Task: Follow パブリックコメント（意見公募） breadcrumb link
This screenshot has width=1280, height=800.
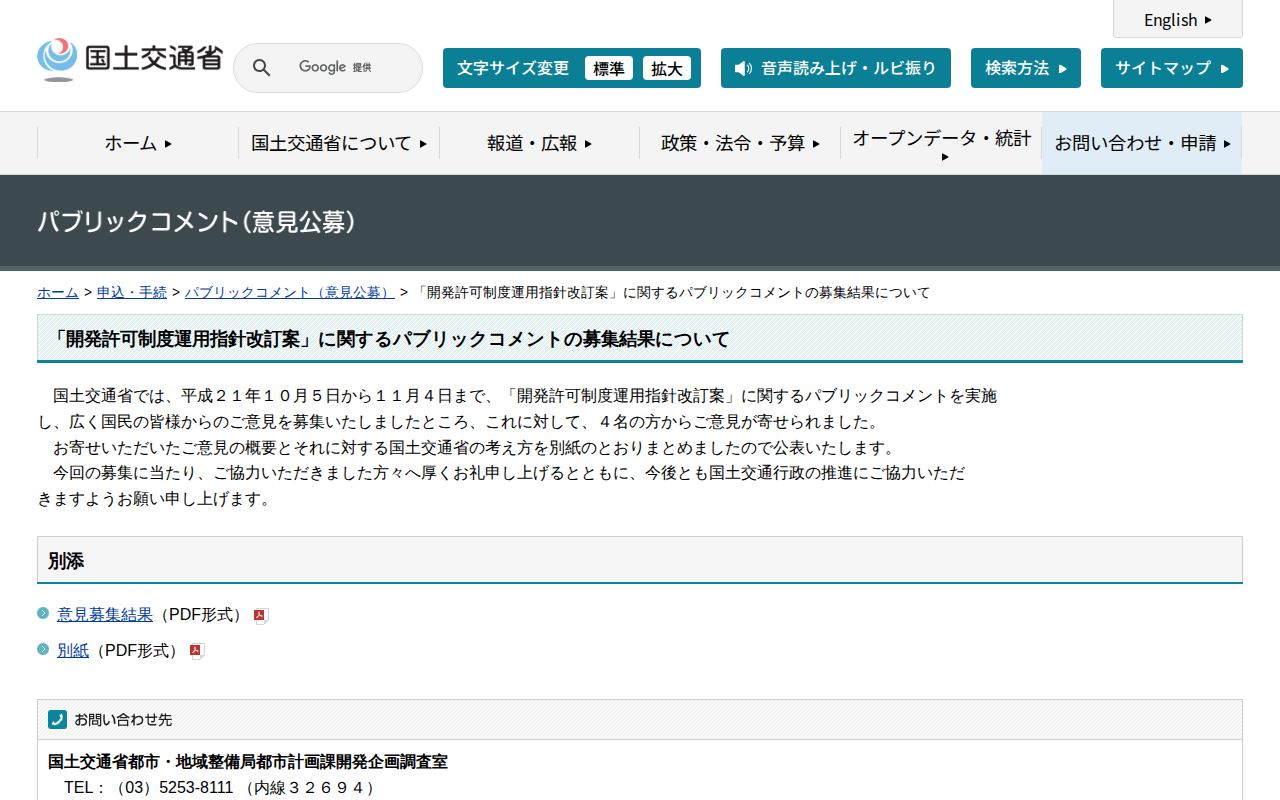Action: tap(290, 292)
